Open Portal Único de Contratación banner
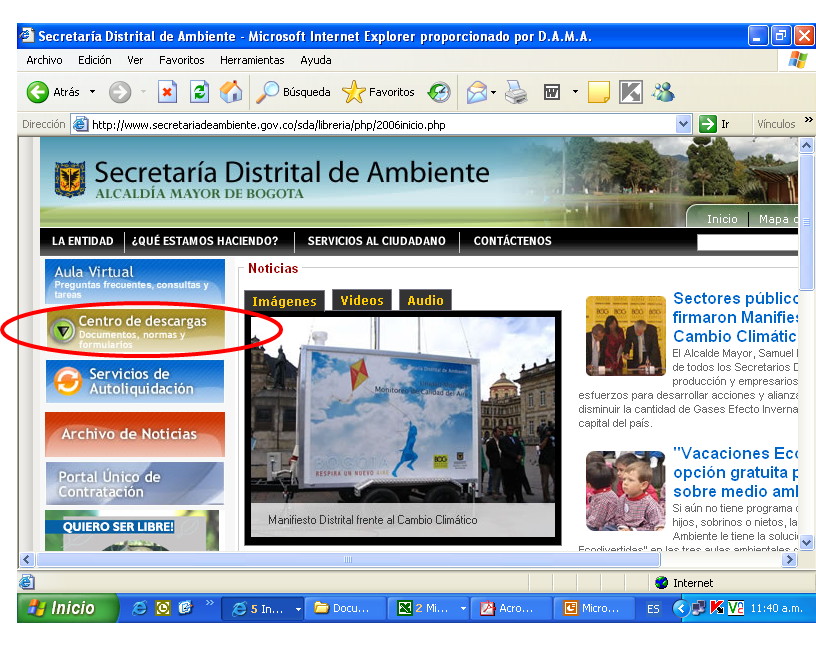816x652 pixels. 135,483
